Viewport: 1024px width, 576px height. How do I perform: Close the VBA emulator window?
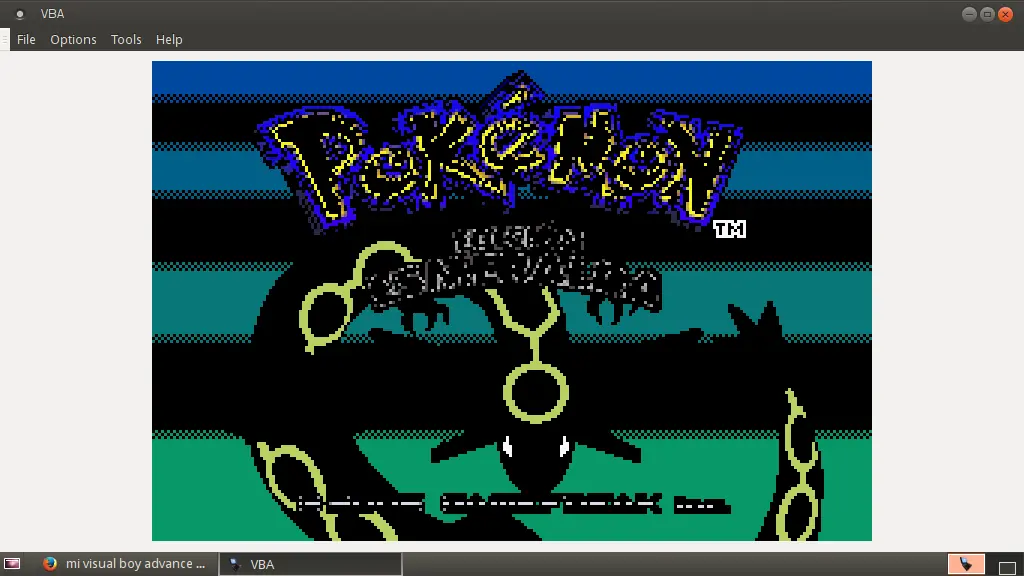point(1006,14)
